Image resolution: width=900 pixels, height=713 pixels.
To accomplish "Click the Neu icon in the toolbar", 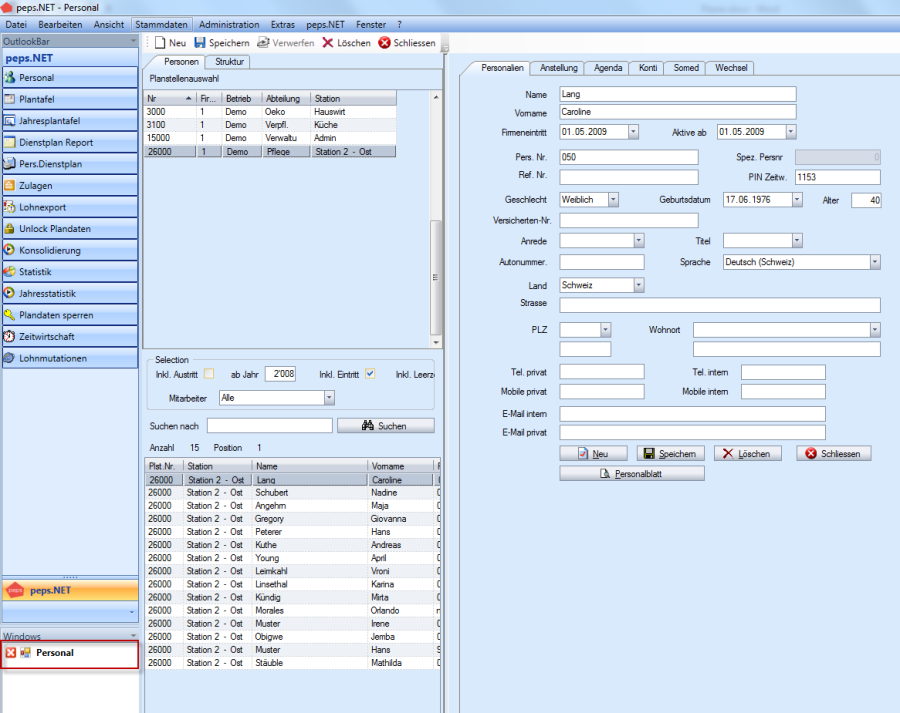I will click(x=160, y=43).
